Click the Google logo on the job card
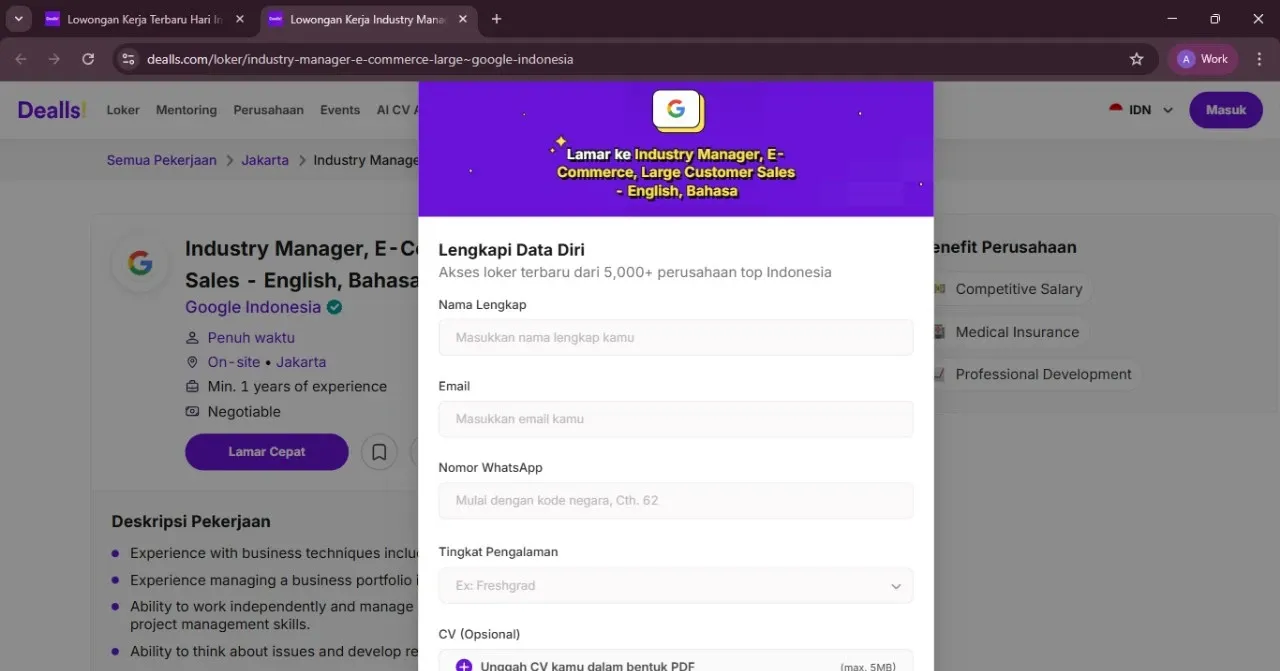Image resolution: width=1280 pixels, height=671 pixels. [140, 264]
